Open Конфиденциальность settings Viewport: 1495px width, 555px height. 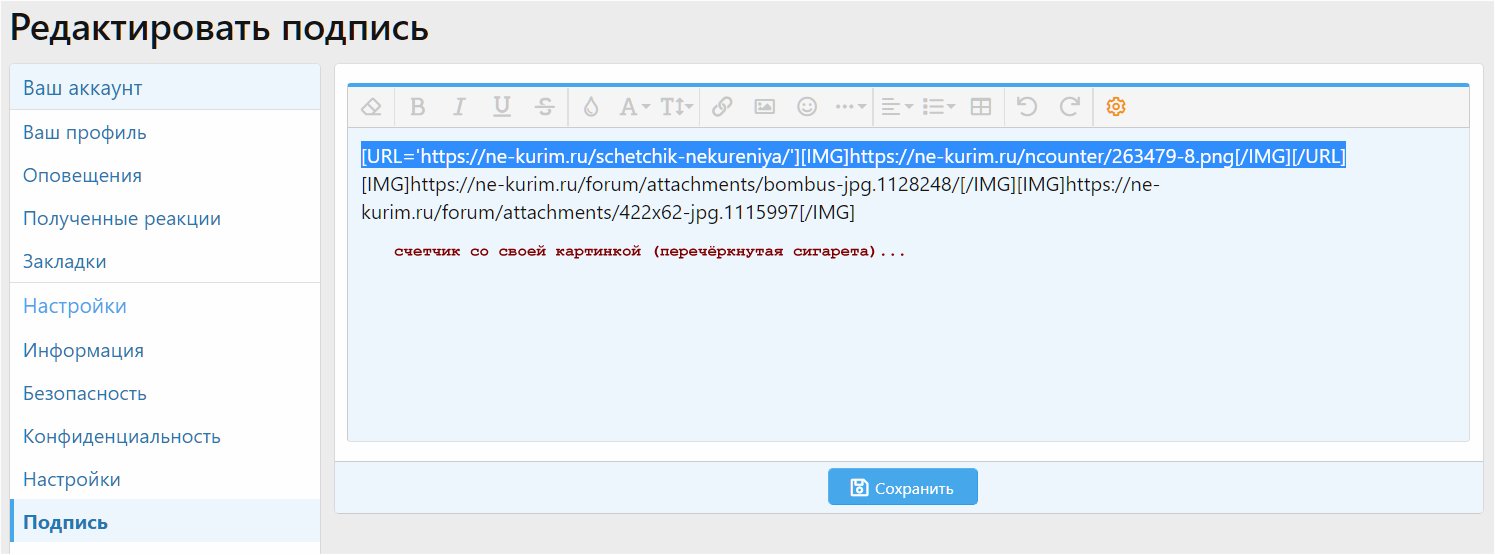click(165, 436)
